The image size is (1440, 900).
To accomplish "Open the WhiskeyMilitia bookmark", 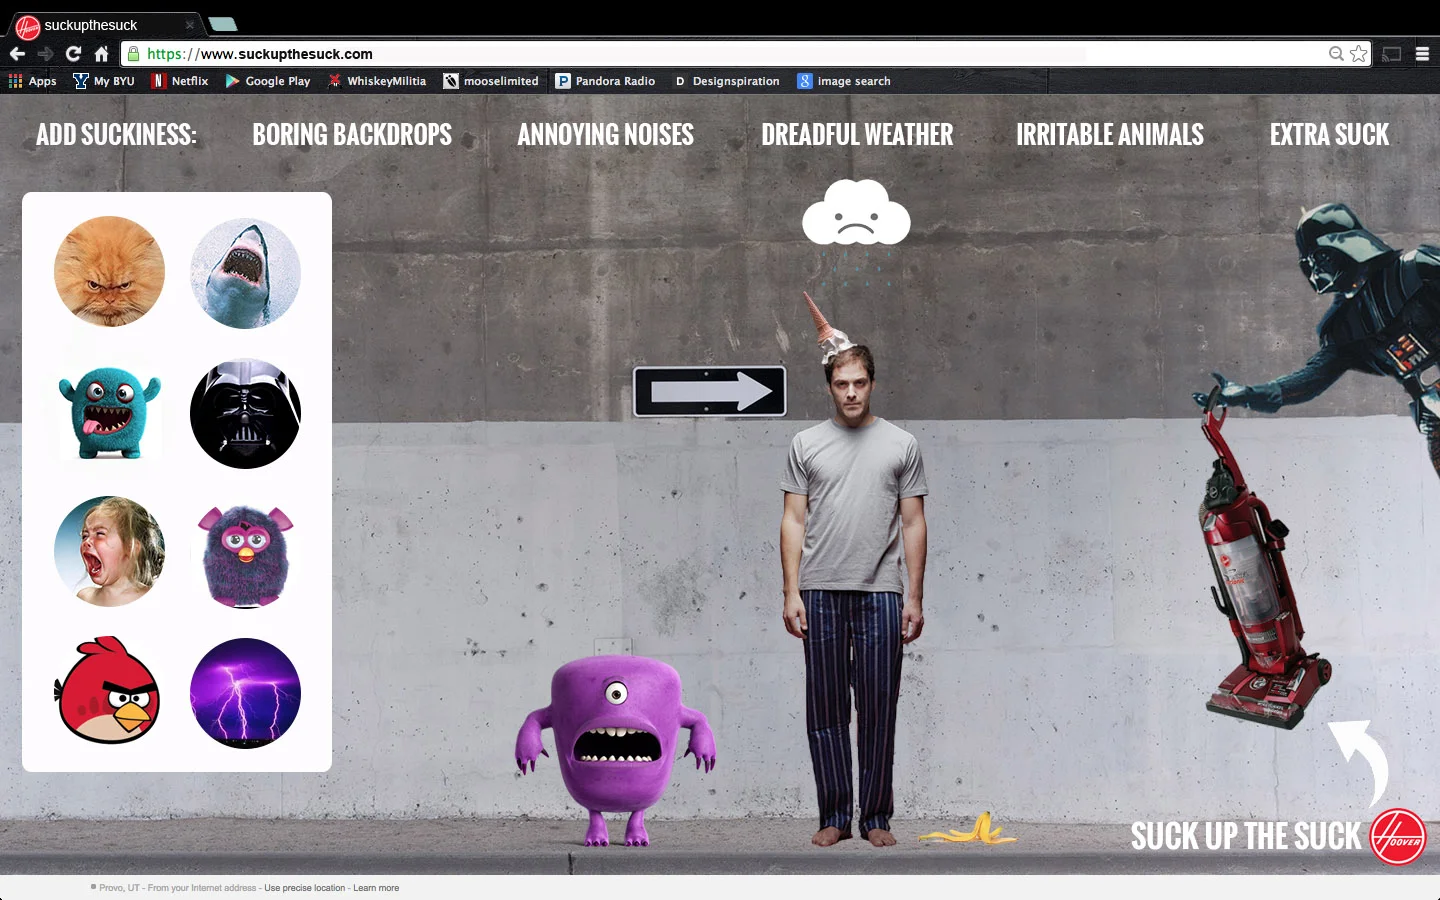I will 377,81.
